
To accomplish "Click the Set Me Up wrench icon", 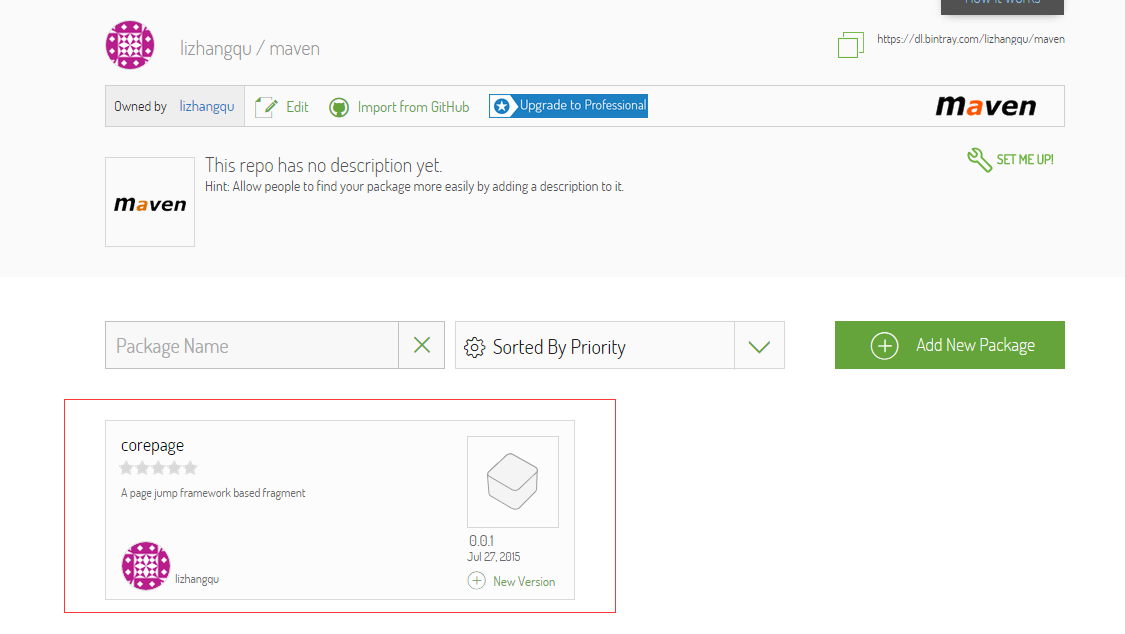I will coord(979,159).
